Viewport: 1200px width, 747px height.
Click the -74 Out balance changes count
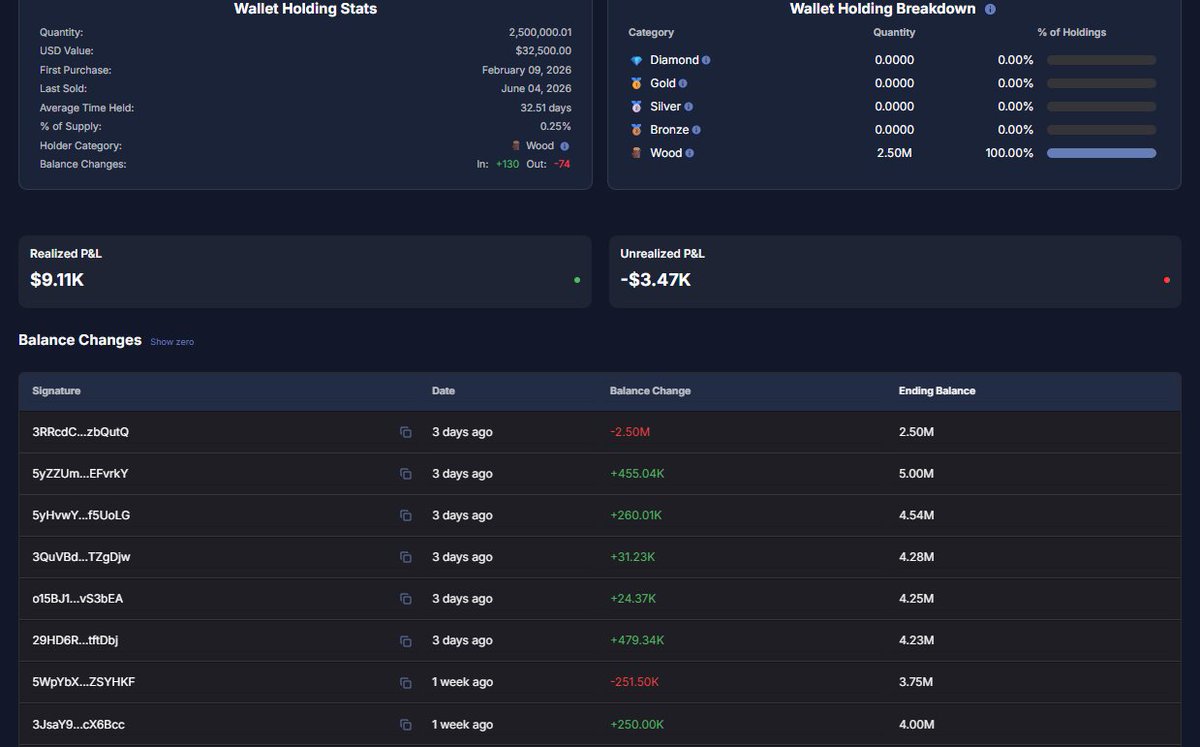coord(561,164)
